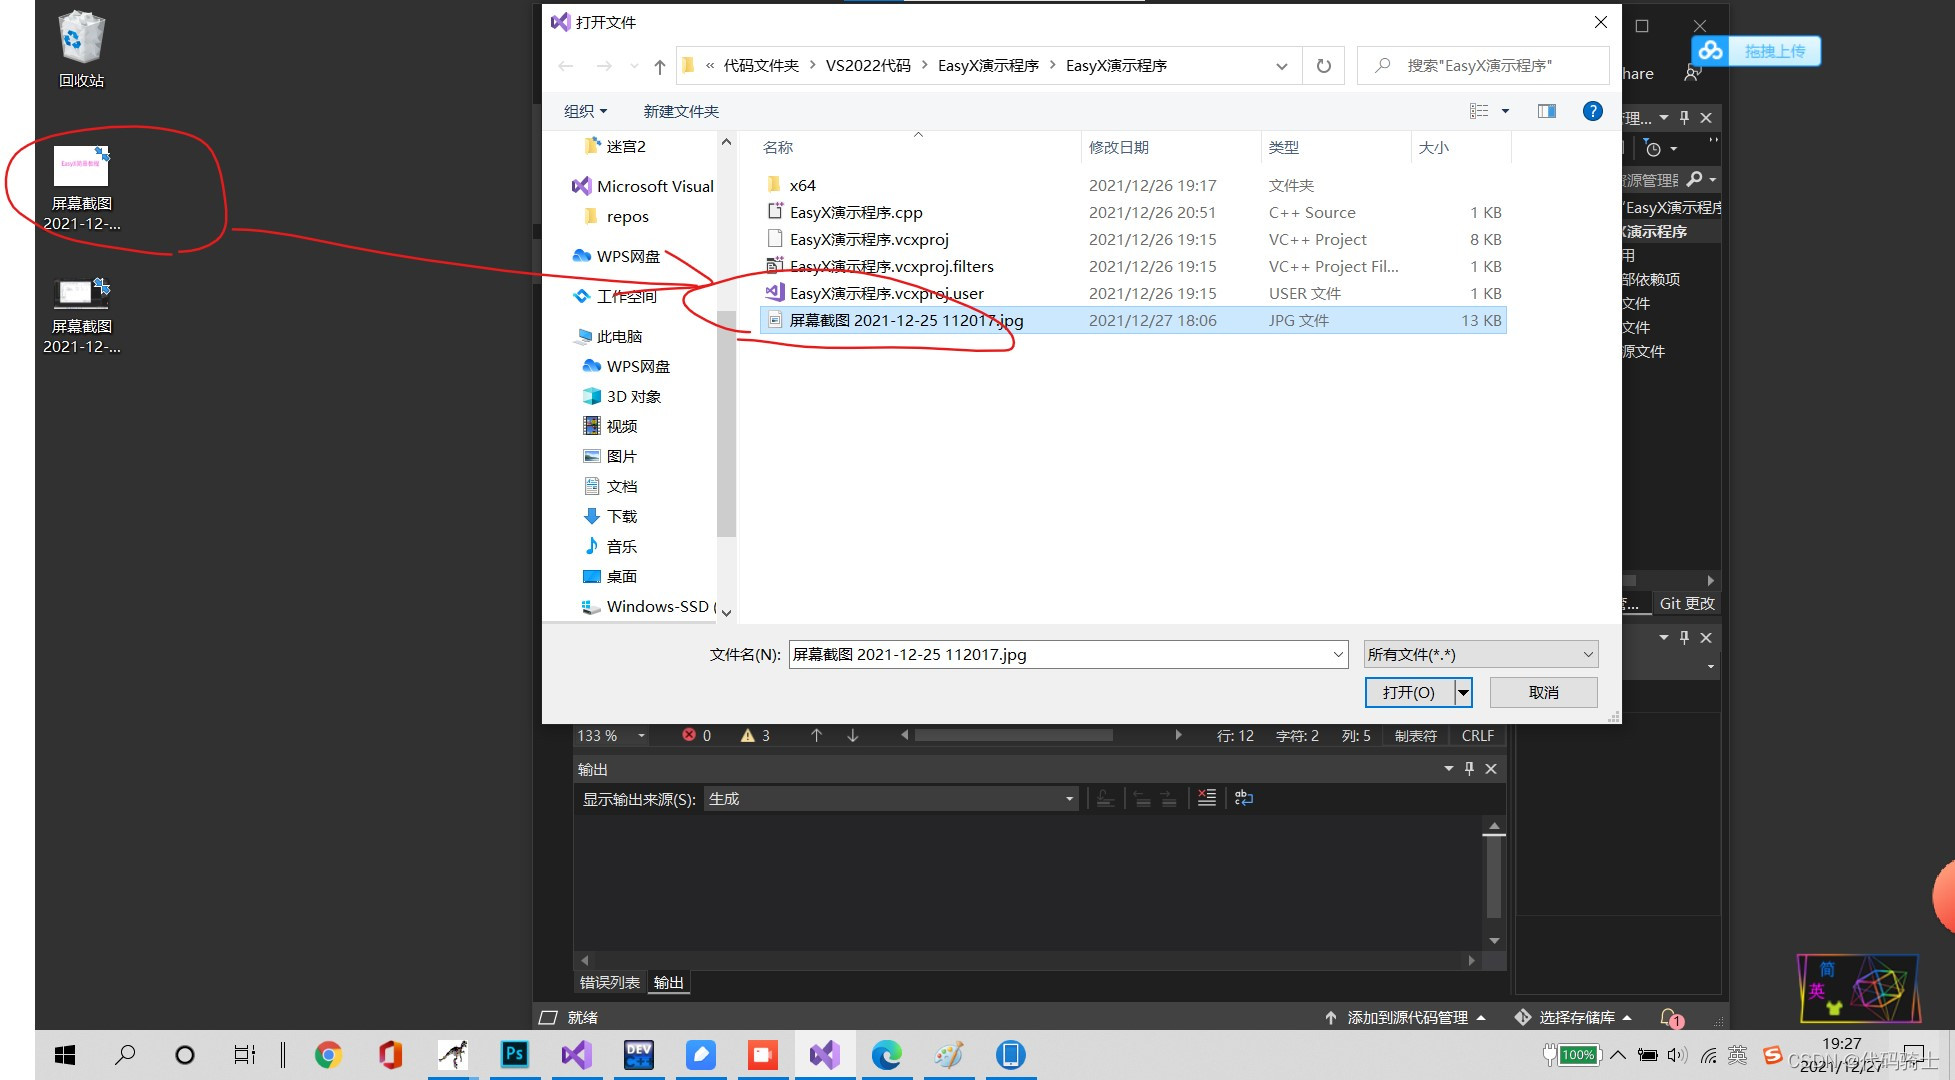1955x1080 pixels.
Task: Click the error count icon in editor status
Action: [689, 735]
